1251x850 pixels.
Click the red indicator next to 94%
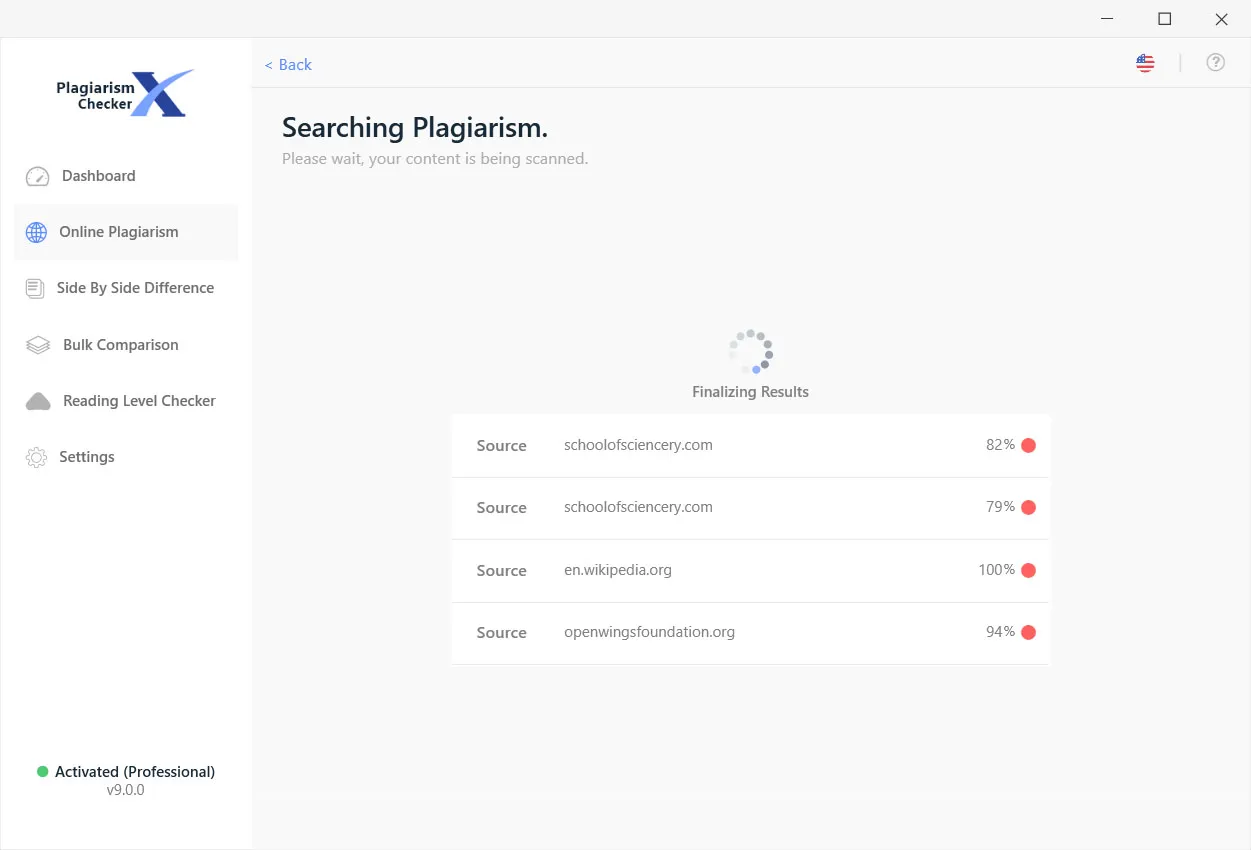pos(1029,632)
